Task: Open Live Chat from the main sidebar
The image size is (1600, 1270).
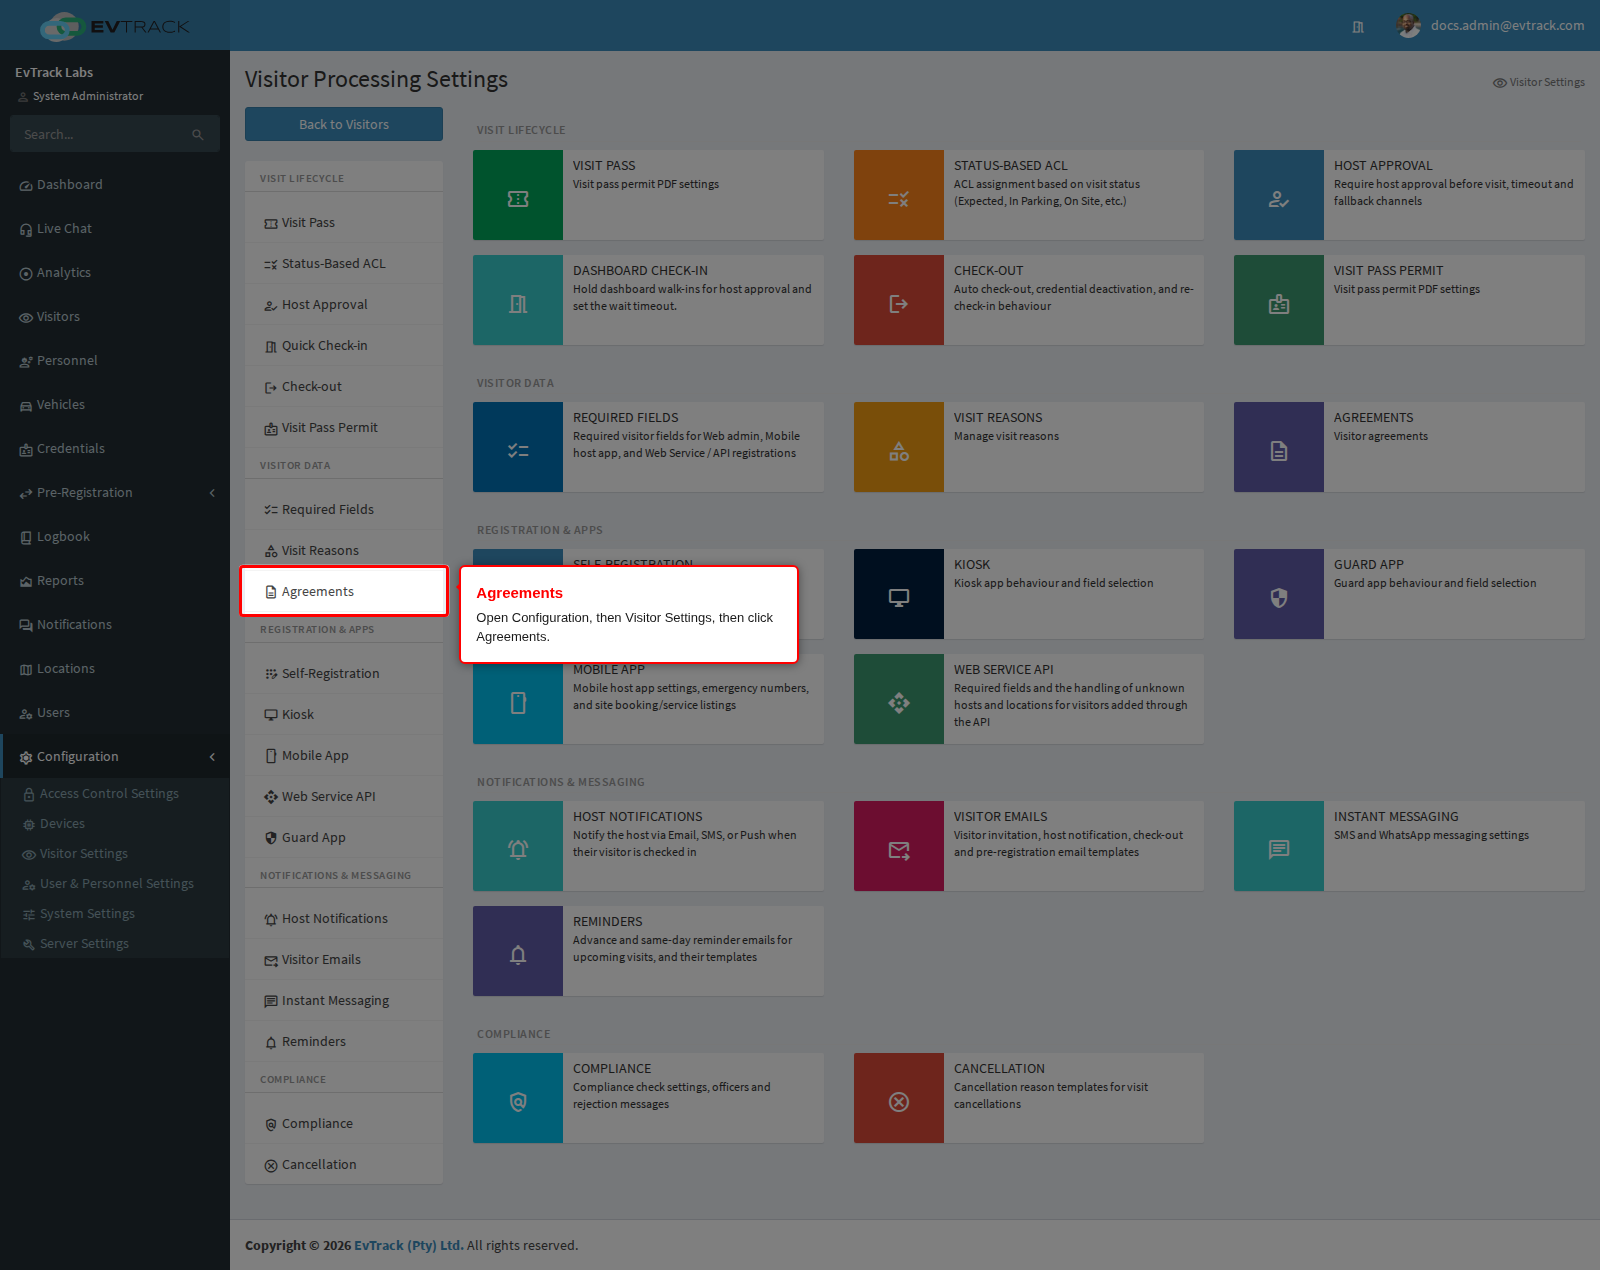Action: (115, 229)
